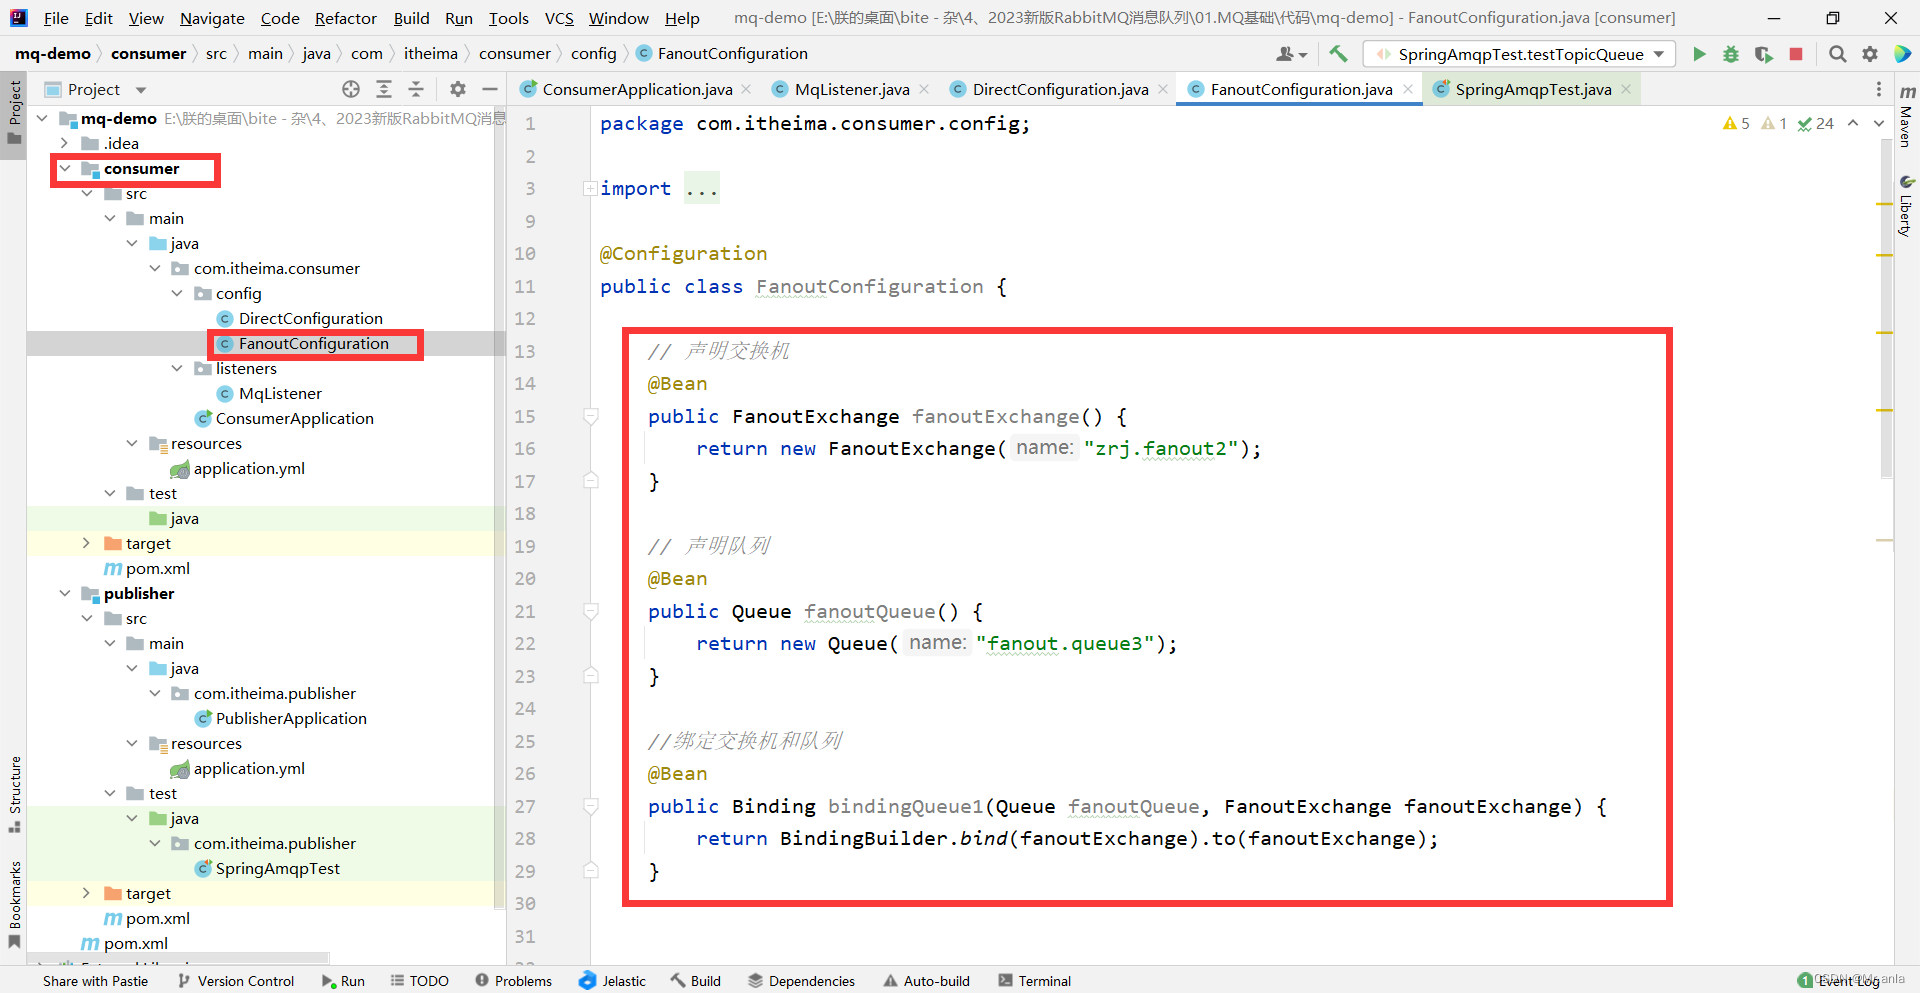Open editor tabs more options menu

[x=1879, y=89]
